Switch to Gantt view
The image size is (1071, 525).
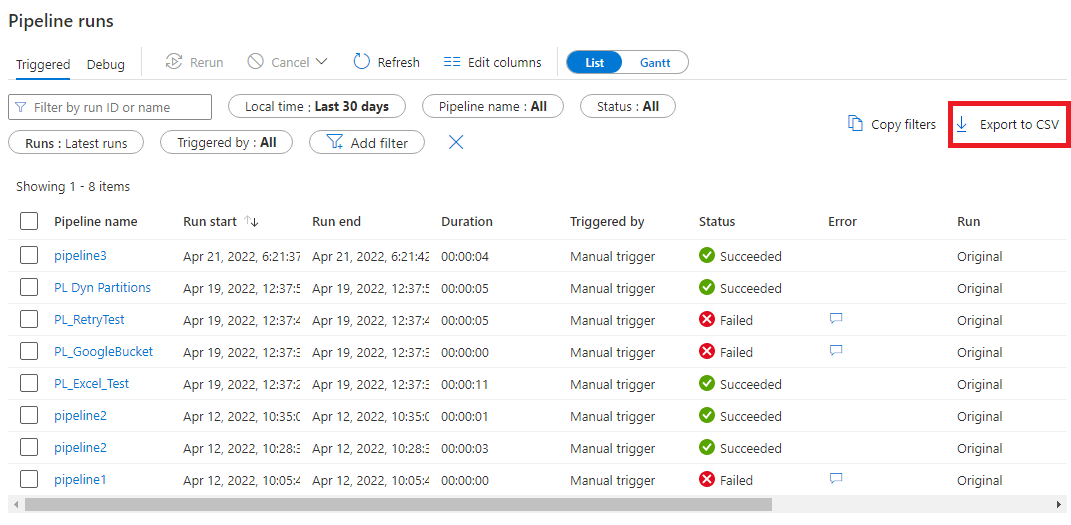[655, 62]
